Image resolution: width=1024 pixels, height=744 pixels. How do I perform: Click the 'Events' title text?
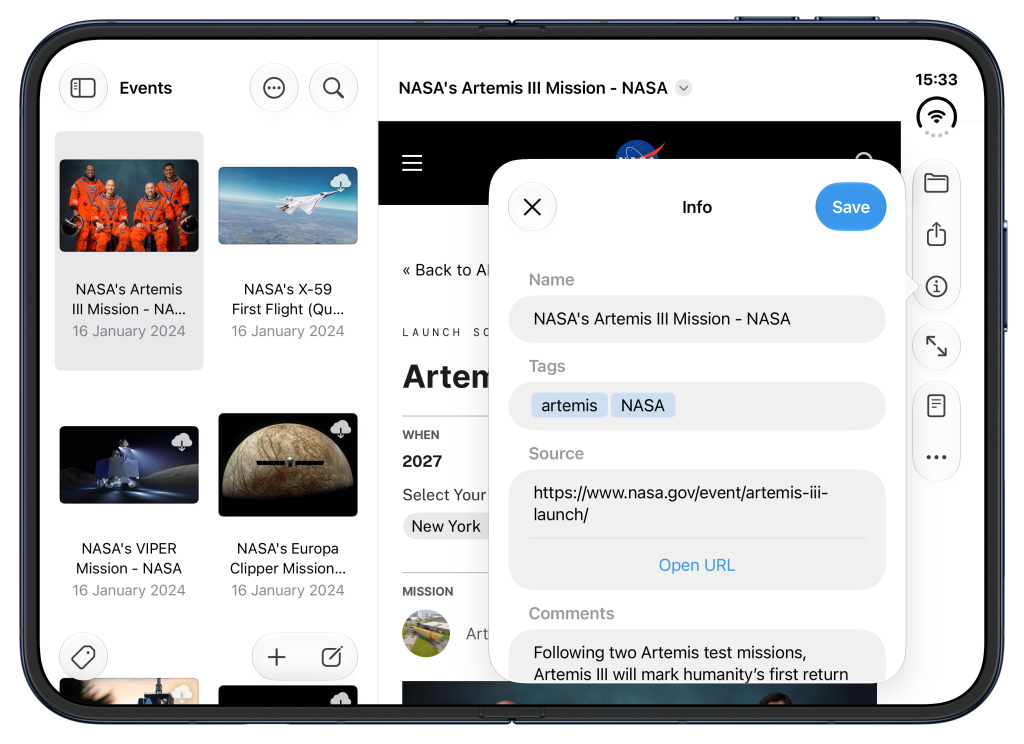point(146,88)
